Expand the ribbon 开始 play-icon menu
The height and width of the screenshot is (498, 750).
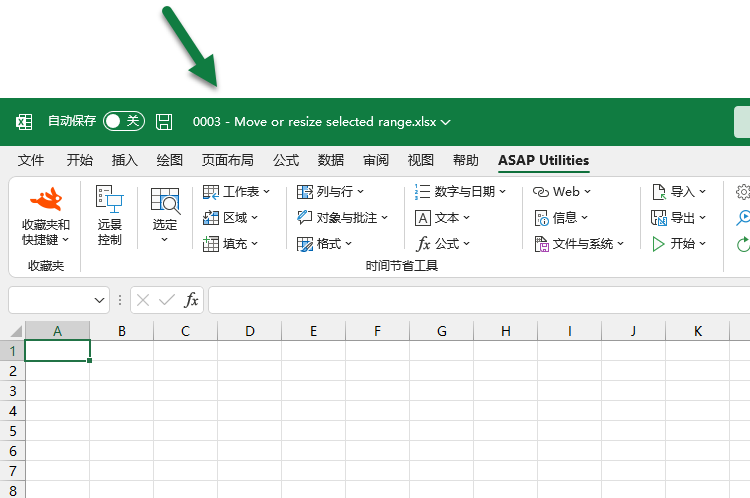pyautogui.click(x=679, y=243)
